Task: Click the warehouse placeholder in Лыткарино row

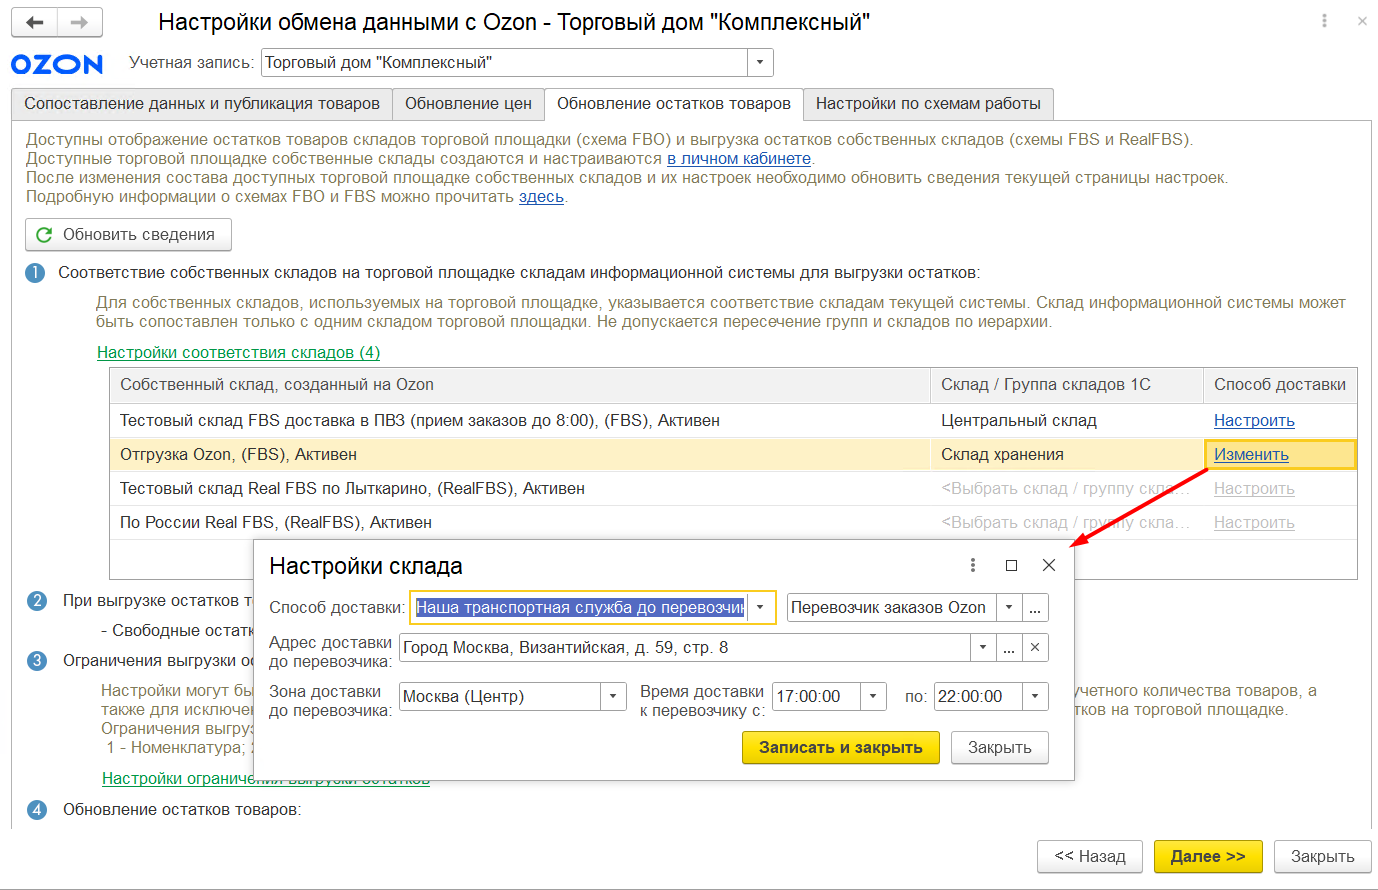Action: [1067, 489]
